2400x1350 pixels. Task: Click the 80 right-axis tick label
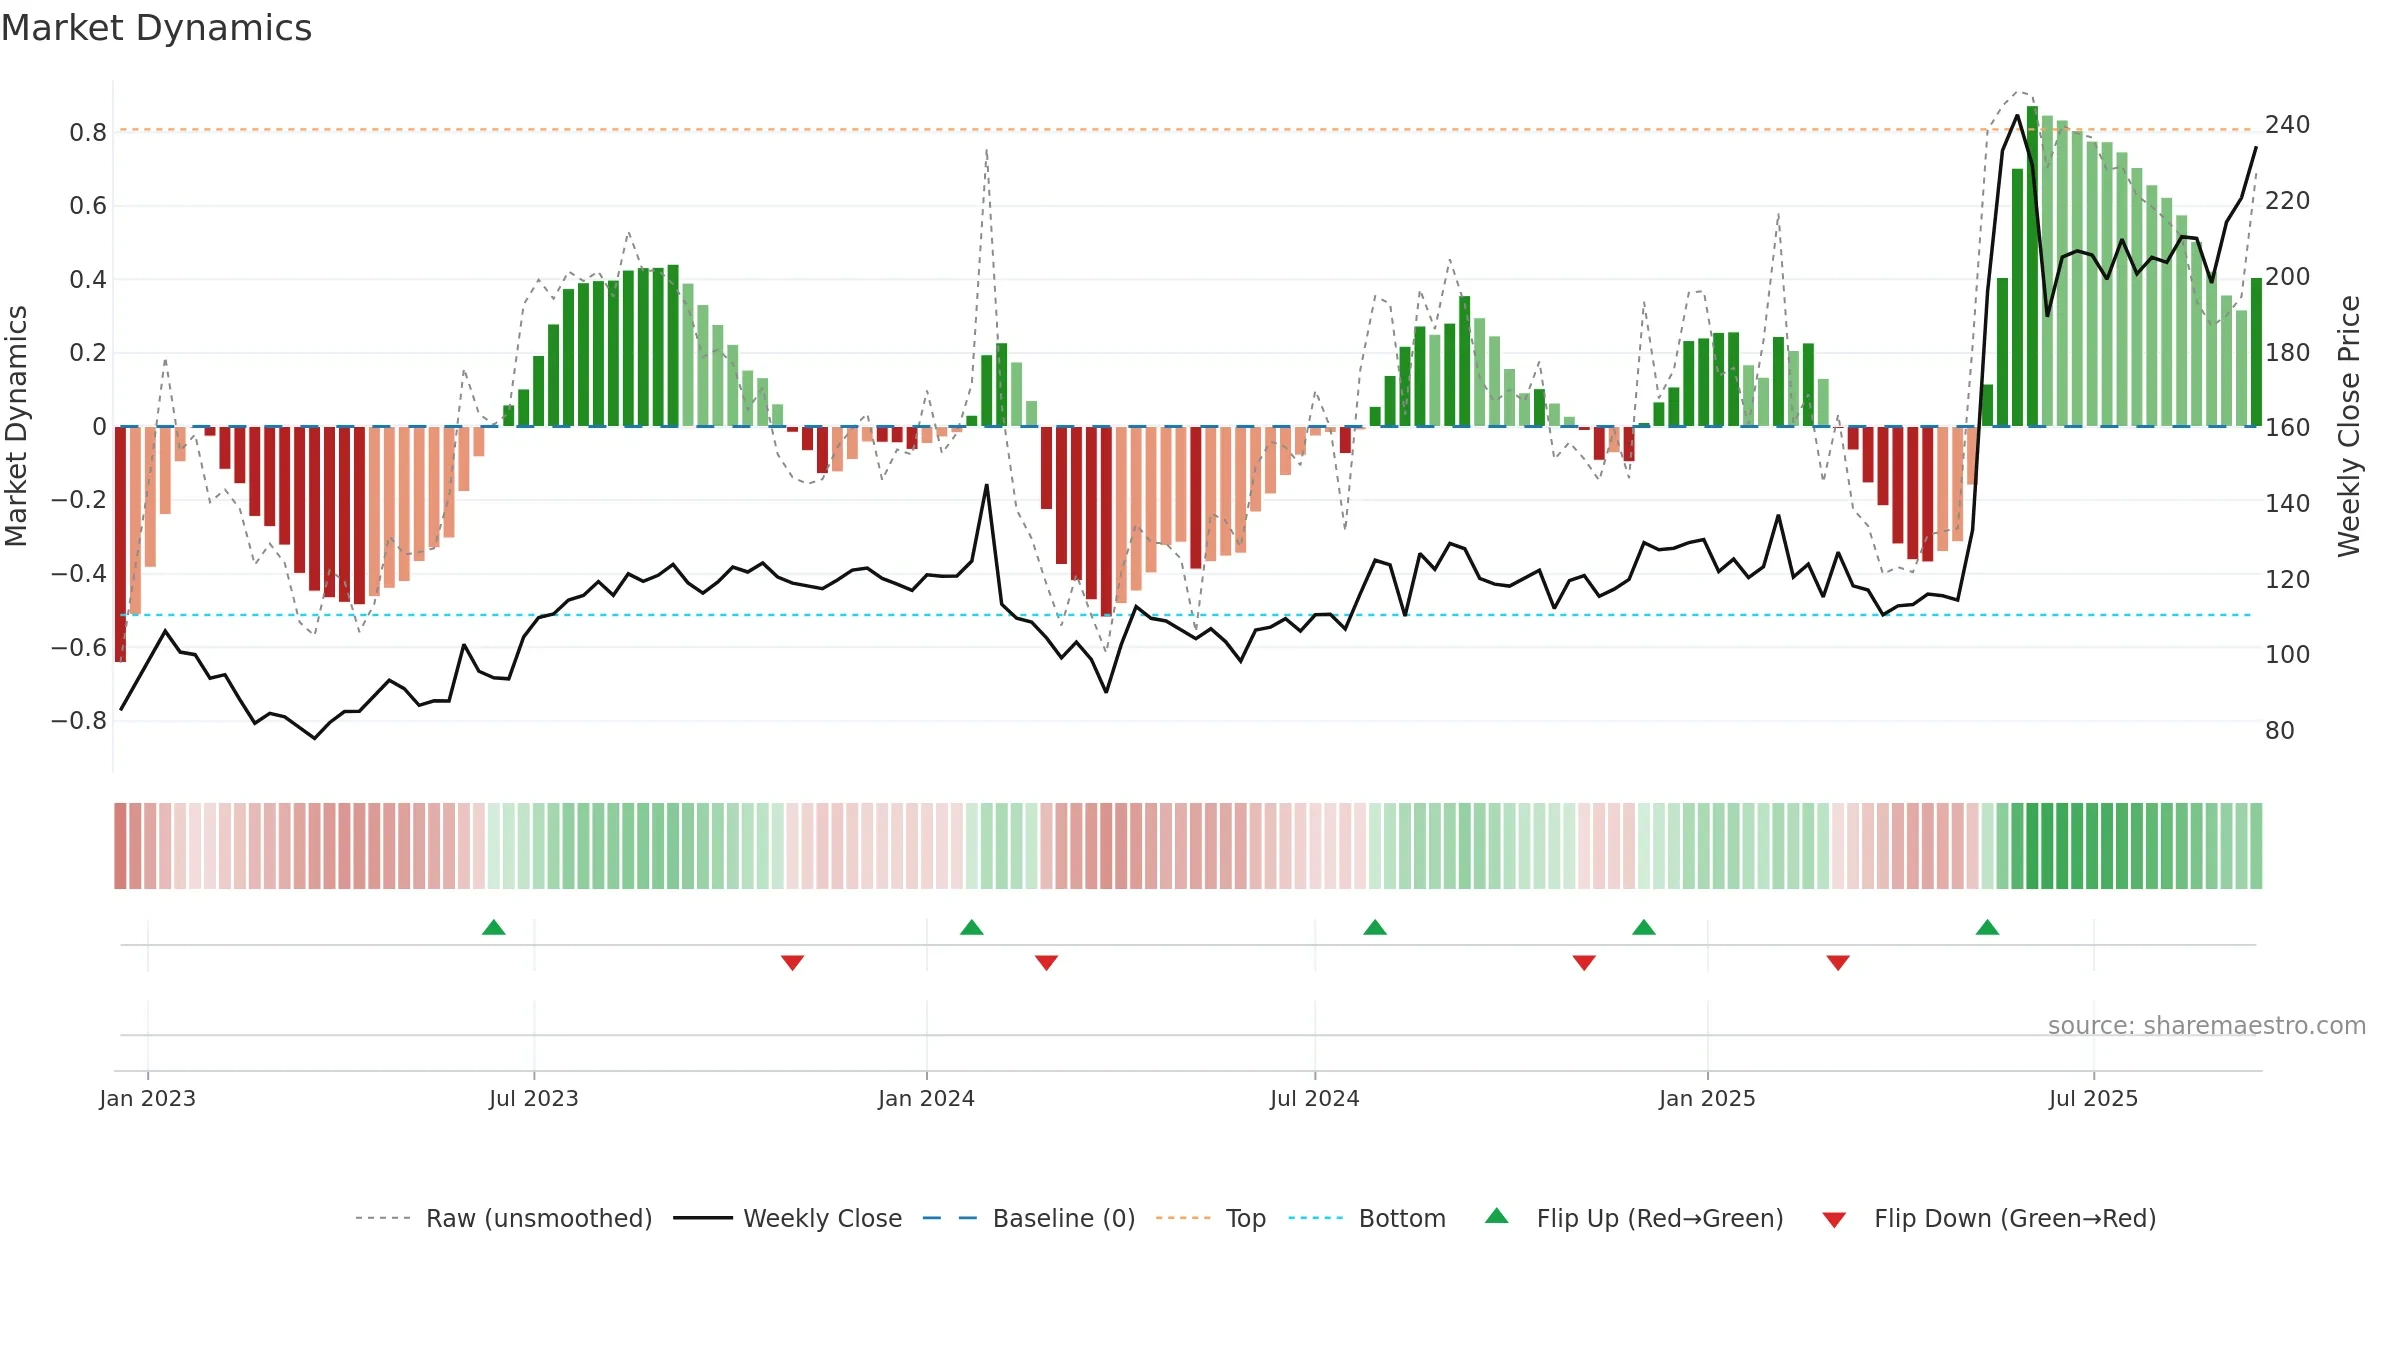click(x=2280, y=731)
